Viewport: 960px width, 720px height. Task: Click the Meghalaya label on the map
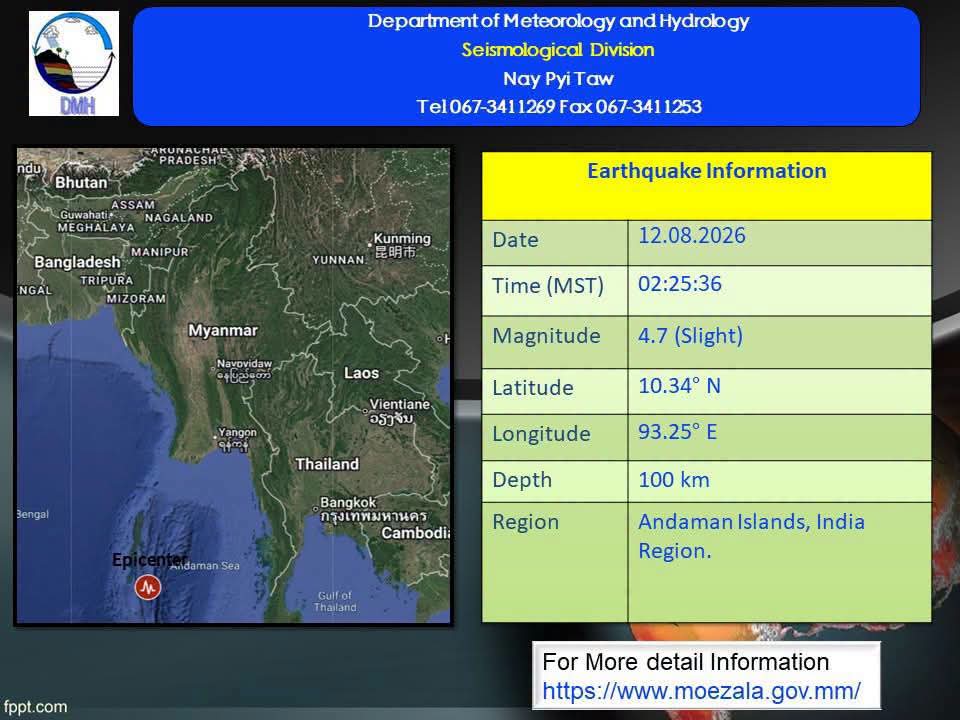click(x=96, y=228)
